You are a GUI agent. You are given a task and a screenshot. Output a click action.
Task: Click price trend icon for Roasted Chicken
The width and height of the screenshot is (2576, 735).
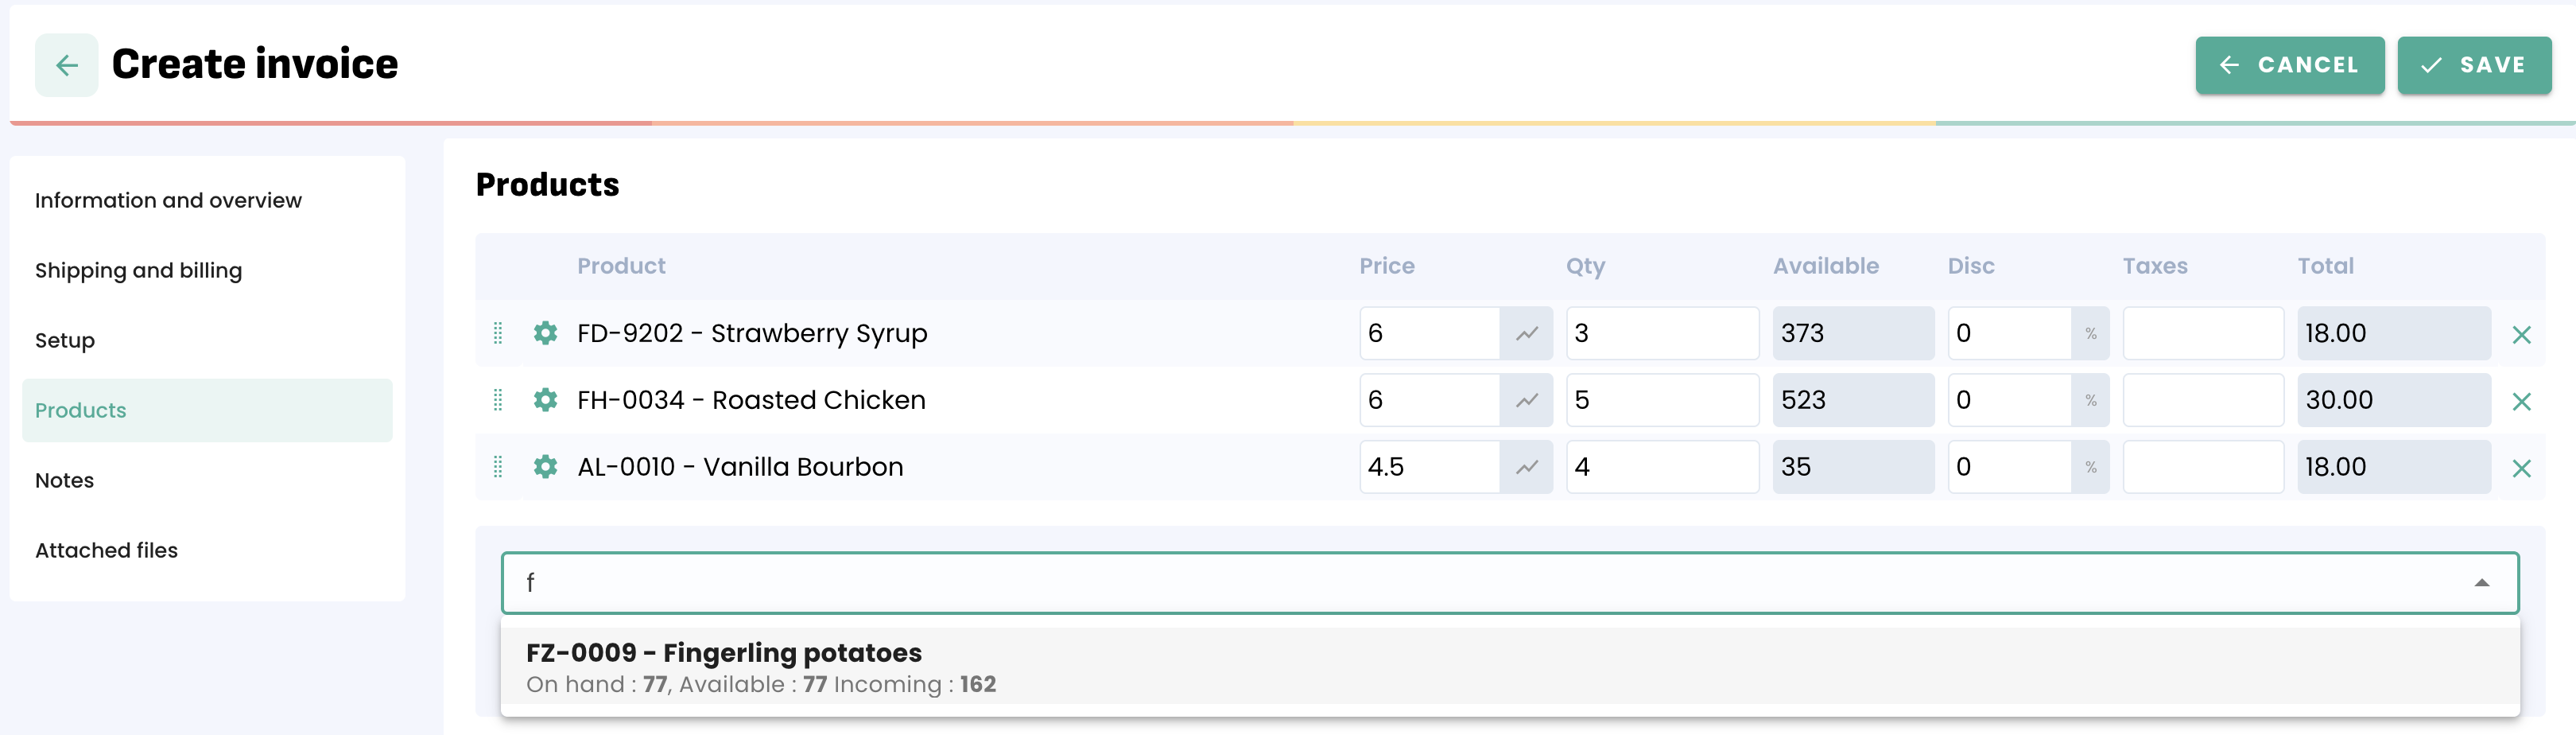1526,400
